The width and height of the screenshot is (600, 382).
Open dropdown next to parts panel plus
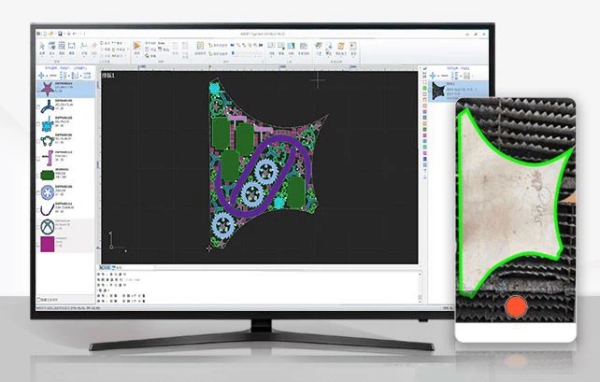coord(47,75)
